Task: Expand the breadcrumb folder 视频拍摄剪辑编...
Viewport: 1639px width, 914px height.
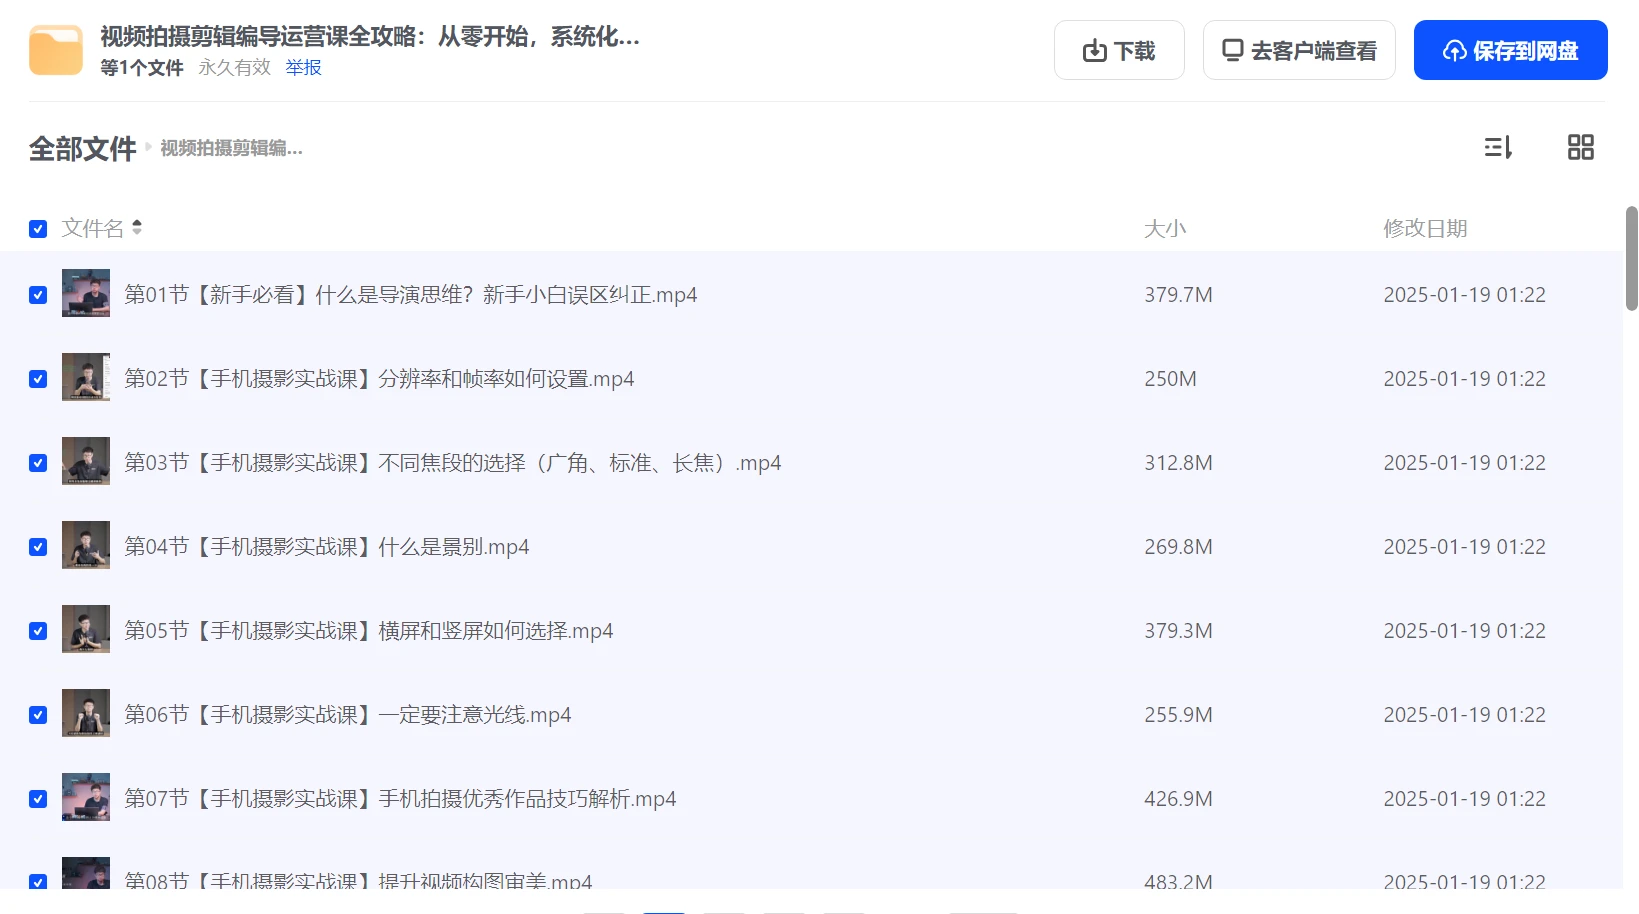Action: tap(231, 148)
